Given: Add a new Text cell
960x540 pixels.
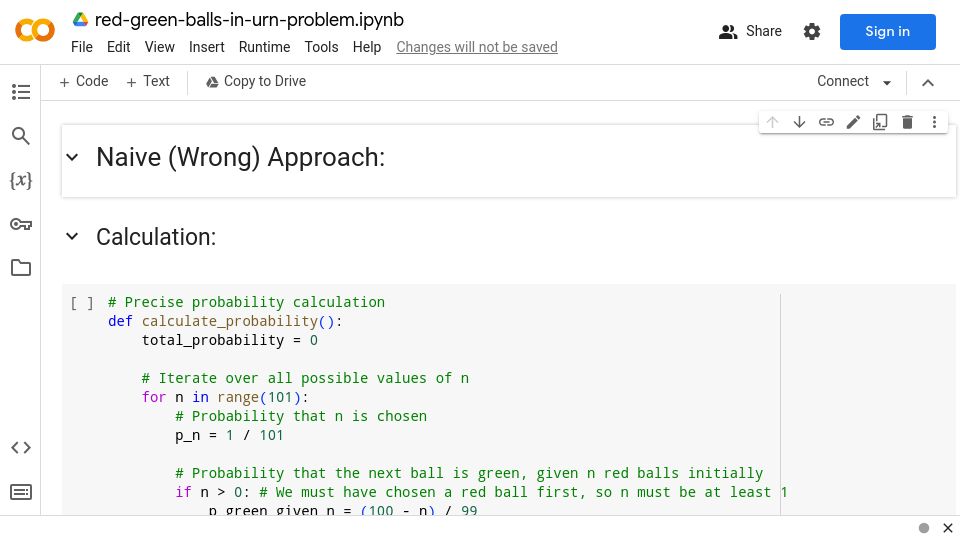Looking at the screenshot, I should pos(148,81).
